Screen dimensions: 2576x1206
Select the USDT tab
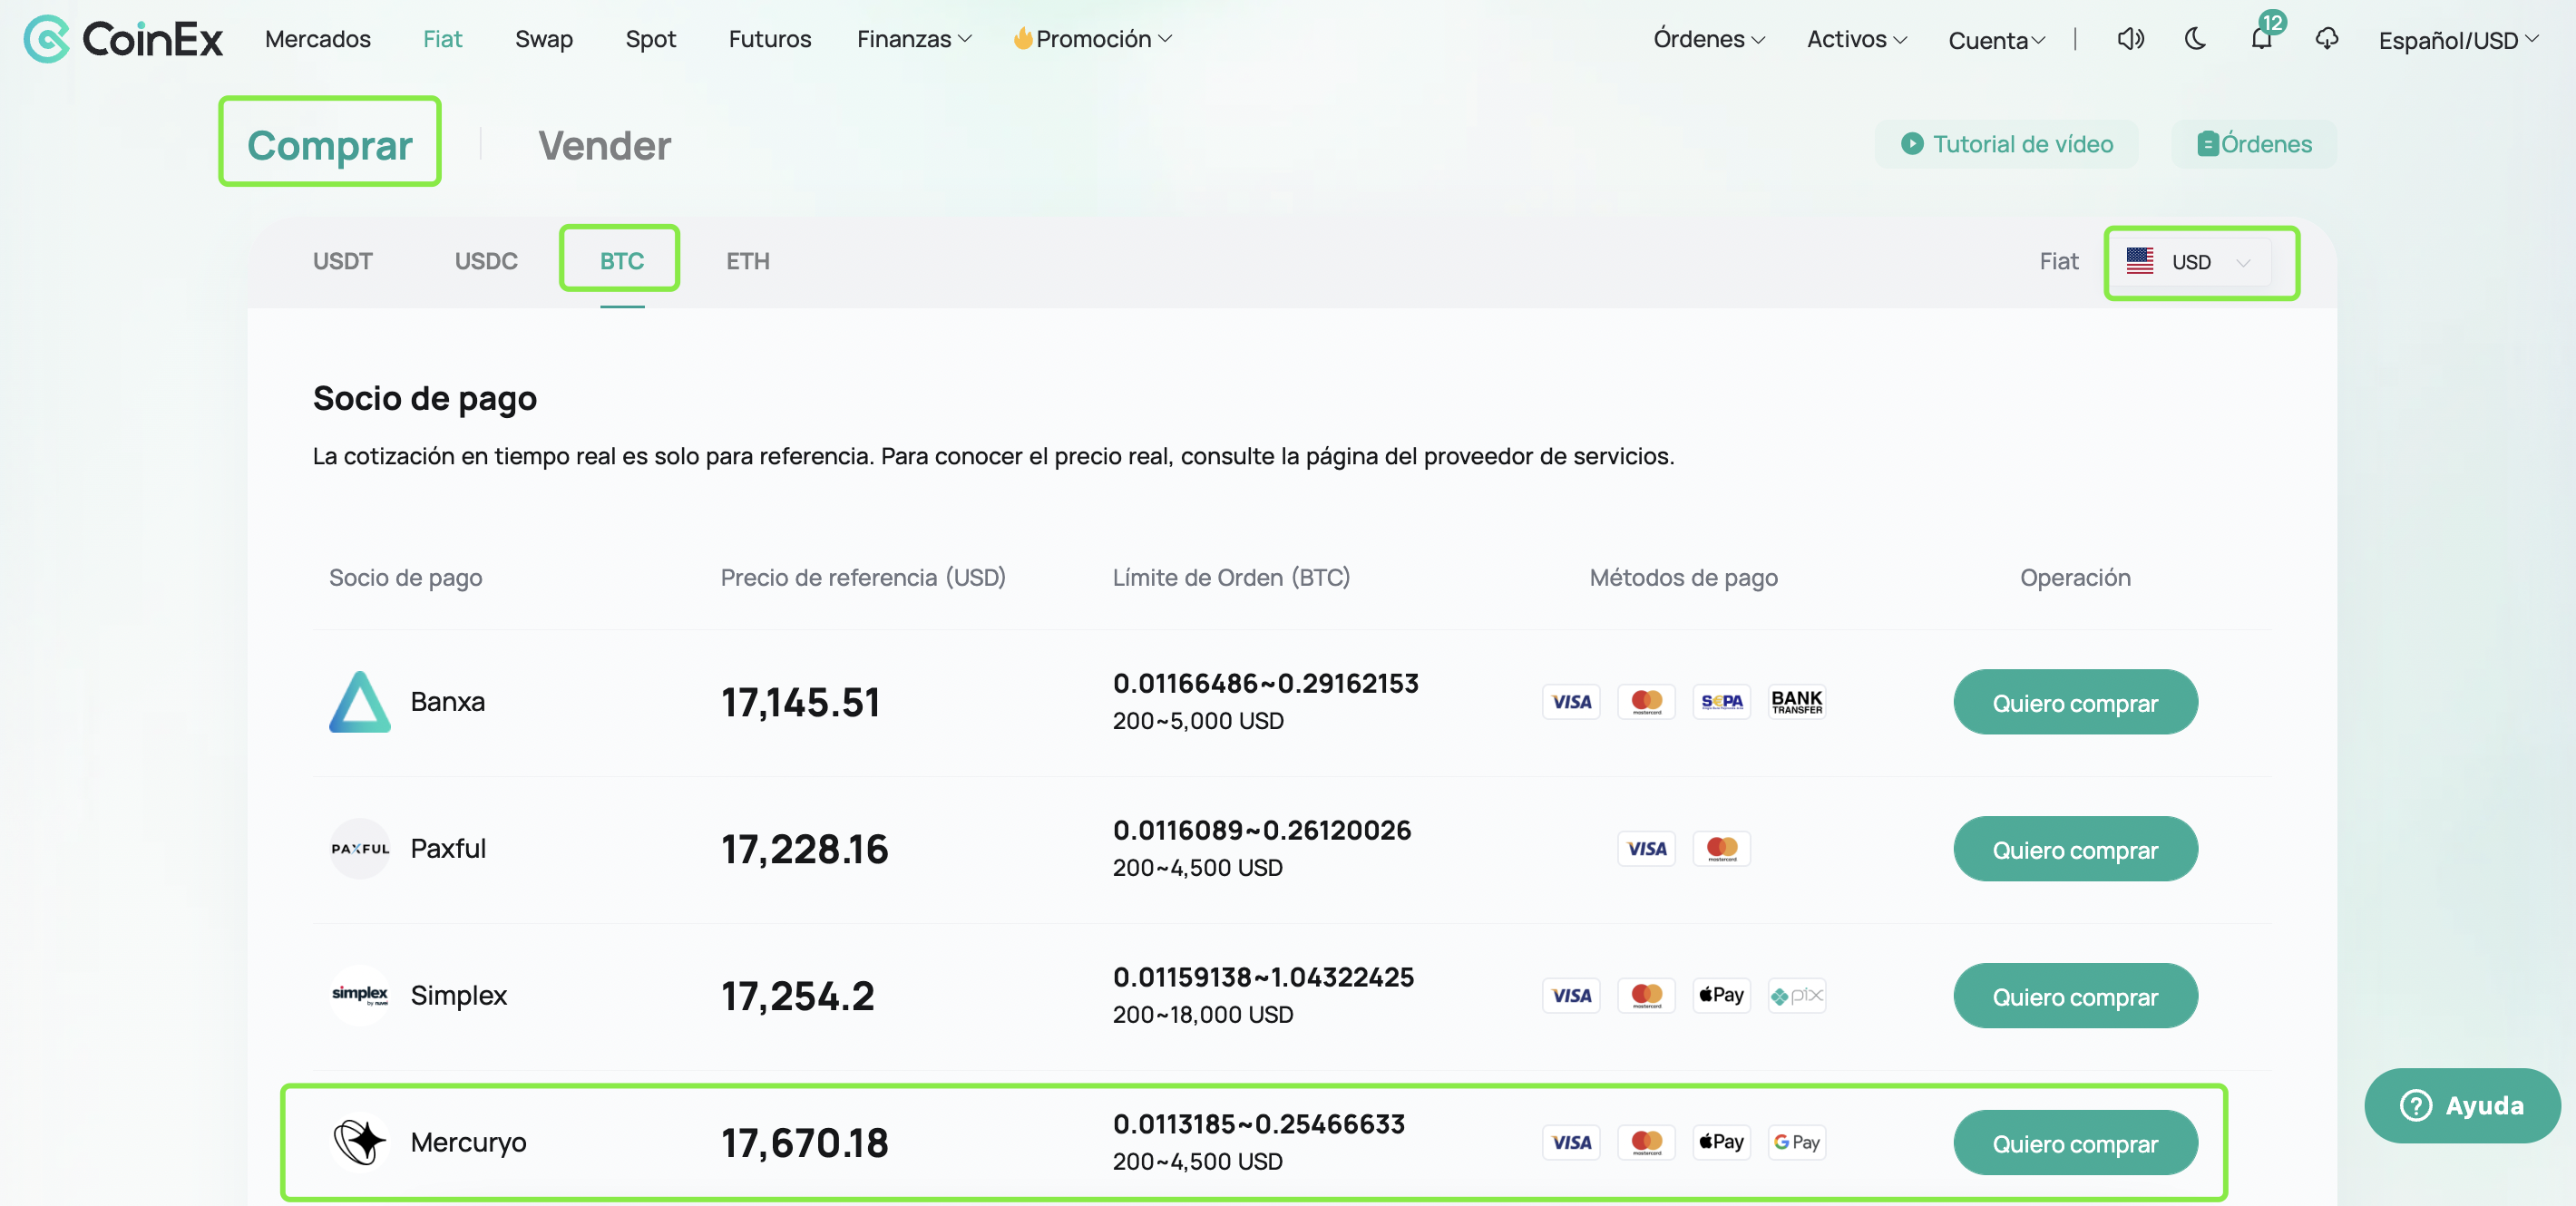tap(342, 261)
